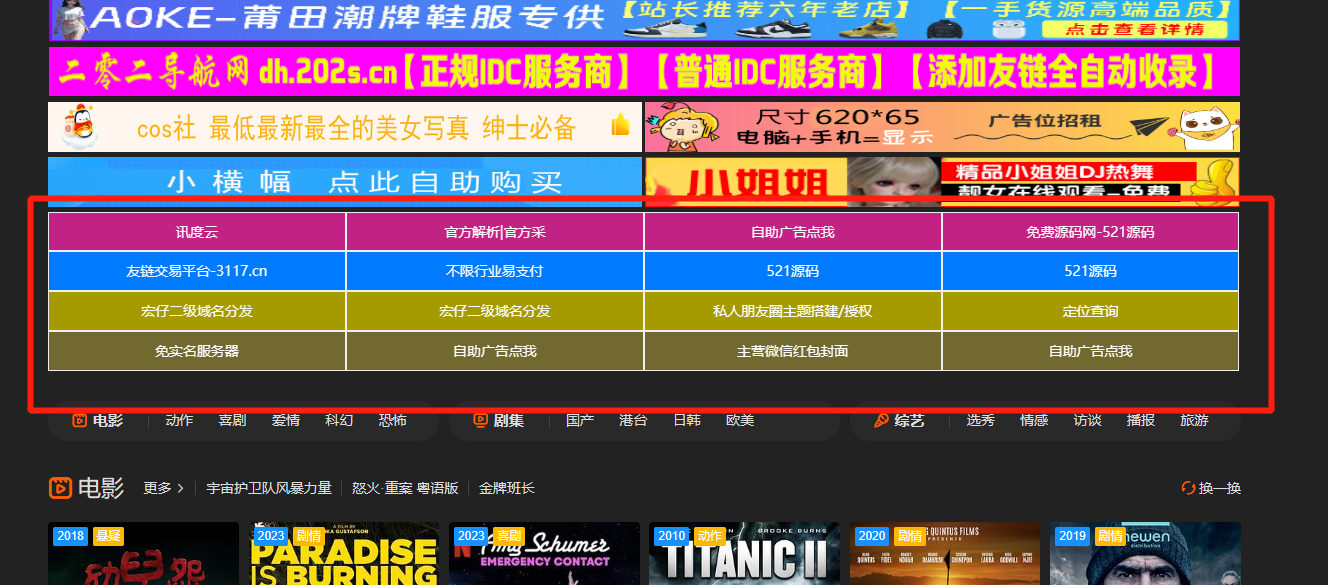Select the 日韩 drama category

687,420
